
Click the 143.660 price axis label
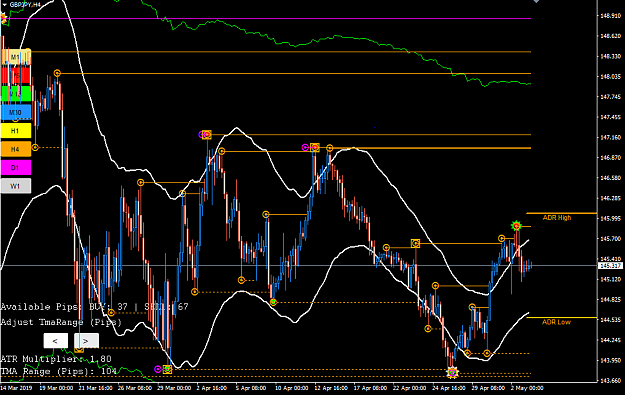[610, 381]
